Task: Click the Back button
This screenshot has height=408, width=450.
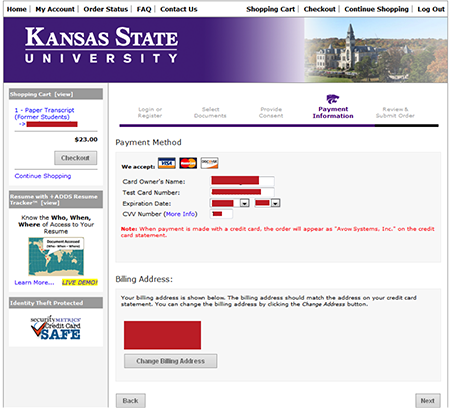Action: (130, 401)
